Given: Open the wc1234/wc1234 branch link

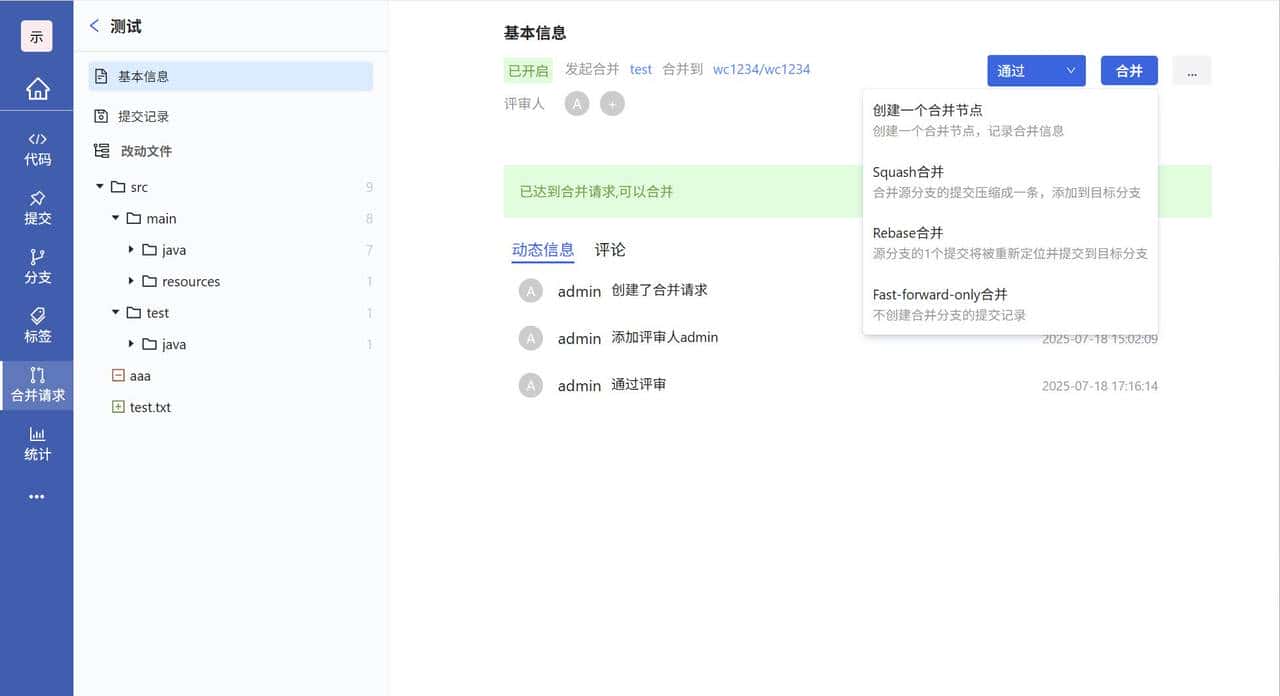Looking at the screenshot, I should [x=760, y=70].
